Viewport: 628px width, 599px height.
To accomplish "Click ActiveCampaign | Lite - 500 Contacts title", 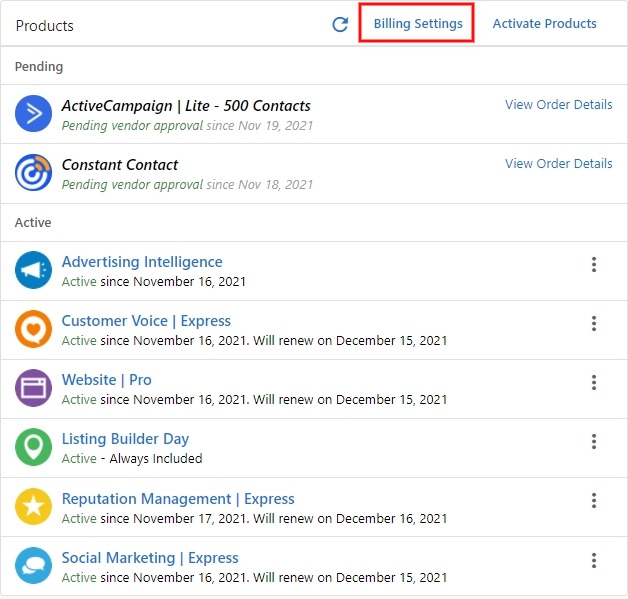I will pos(186,106).
